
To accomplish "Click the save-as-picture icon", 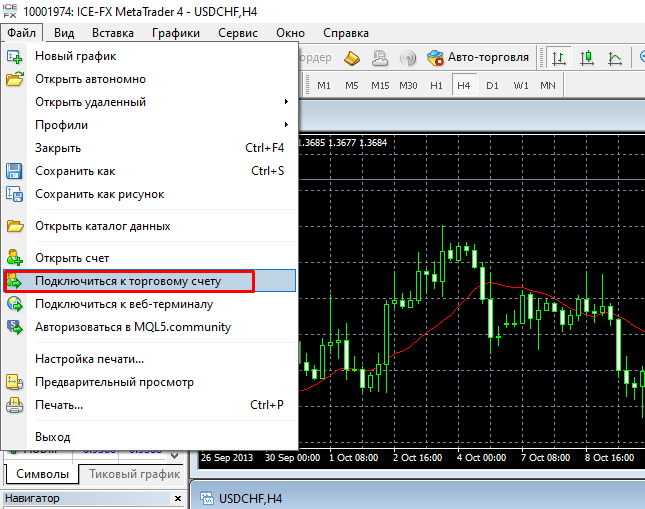I will coord(14,194).
